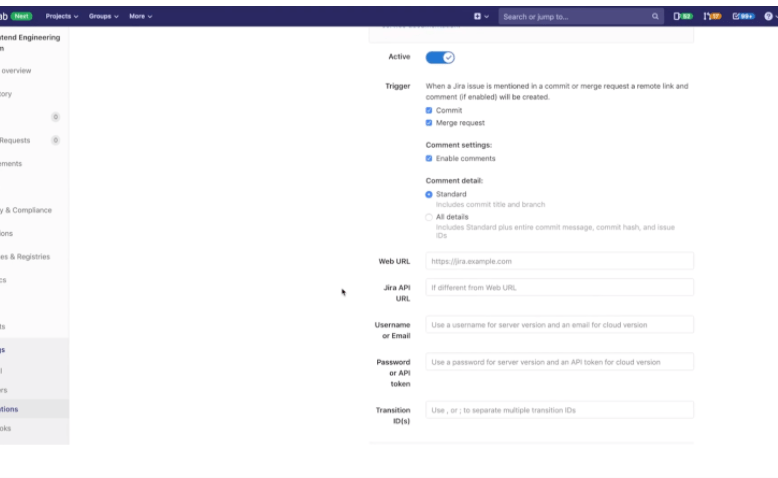Open the More dropdown menu

140,16
